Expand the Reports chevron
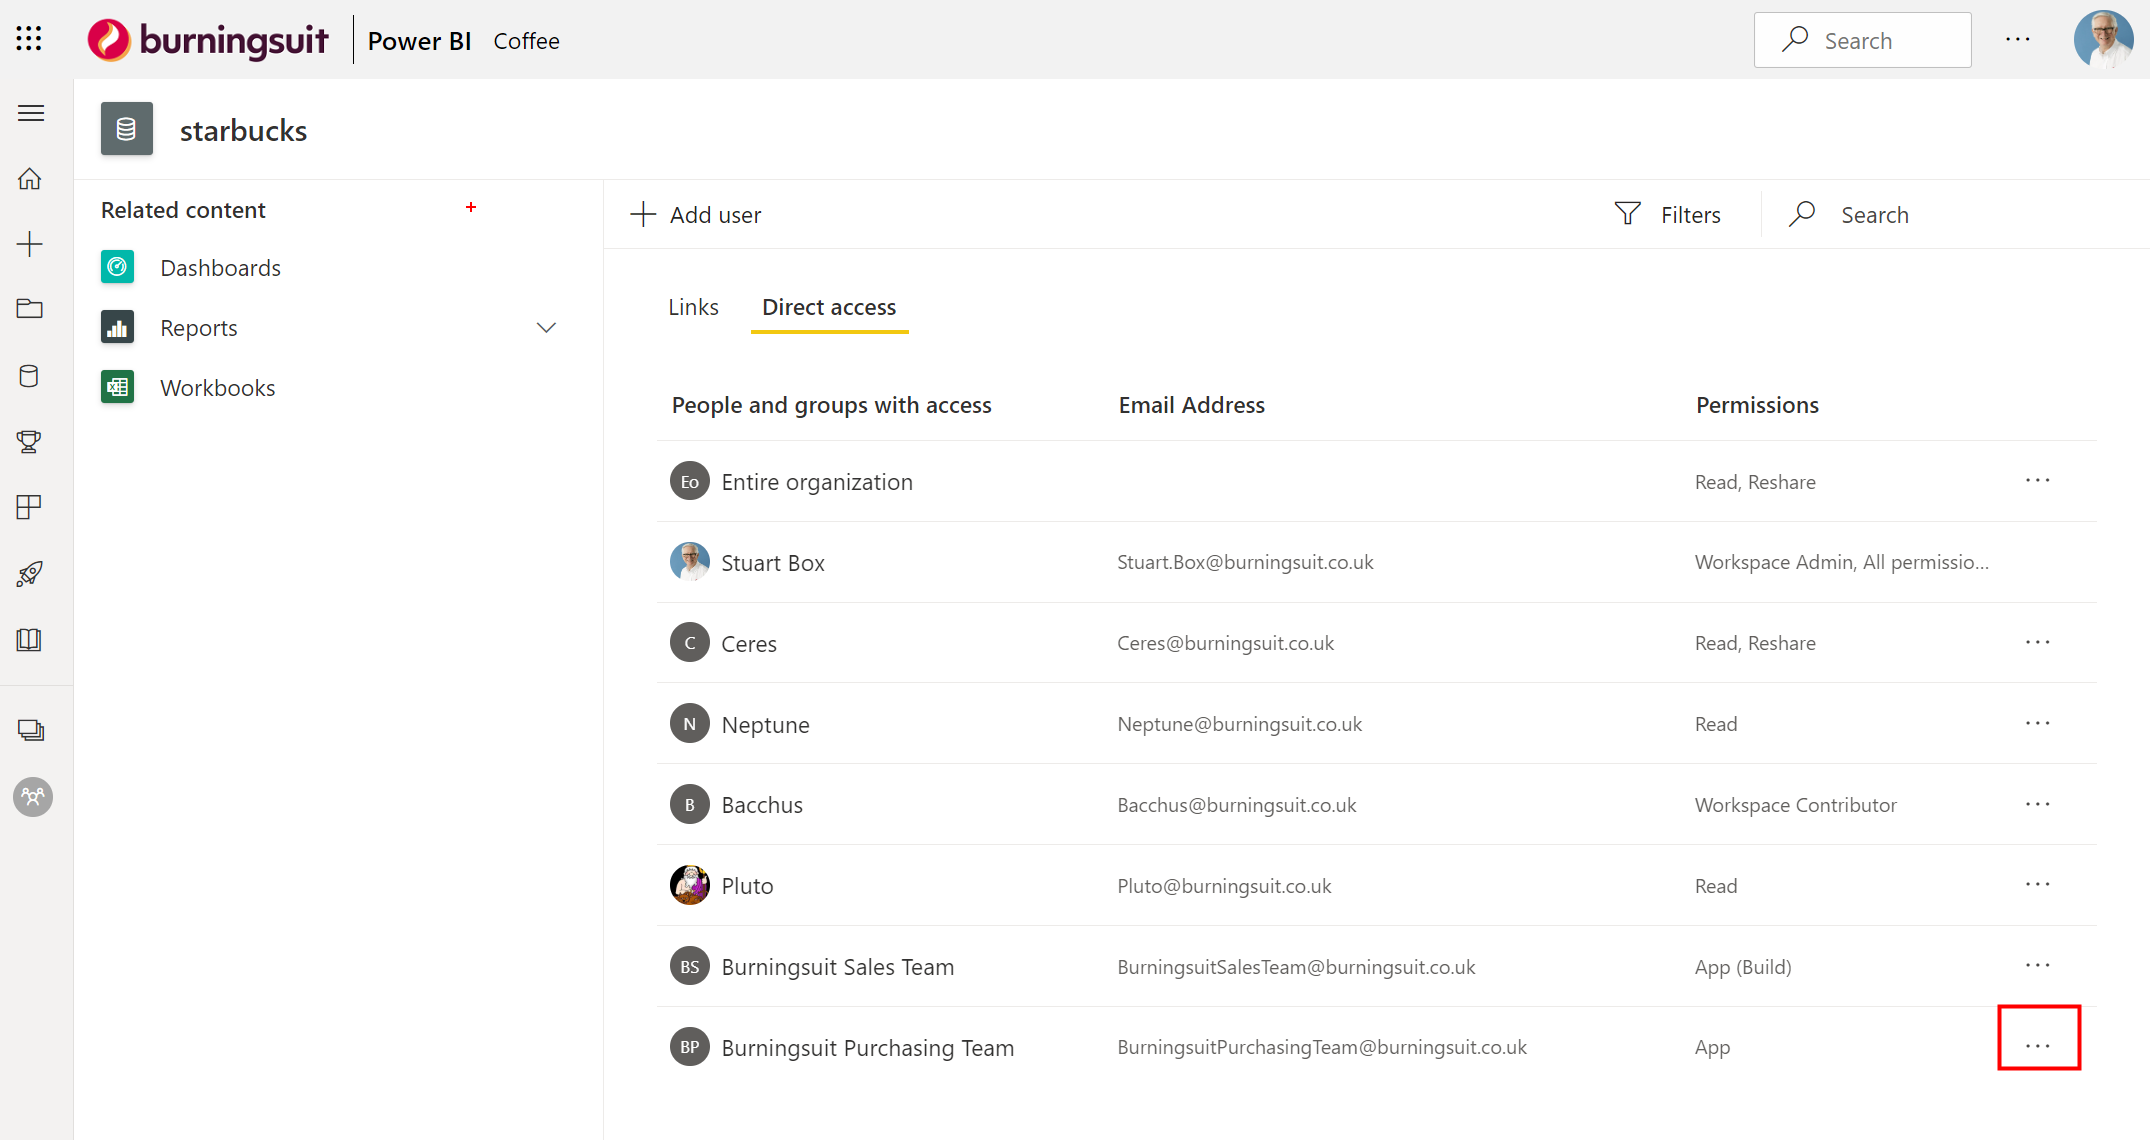 546,328
